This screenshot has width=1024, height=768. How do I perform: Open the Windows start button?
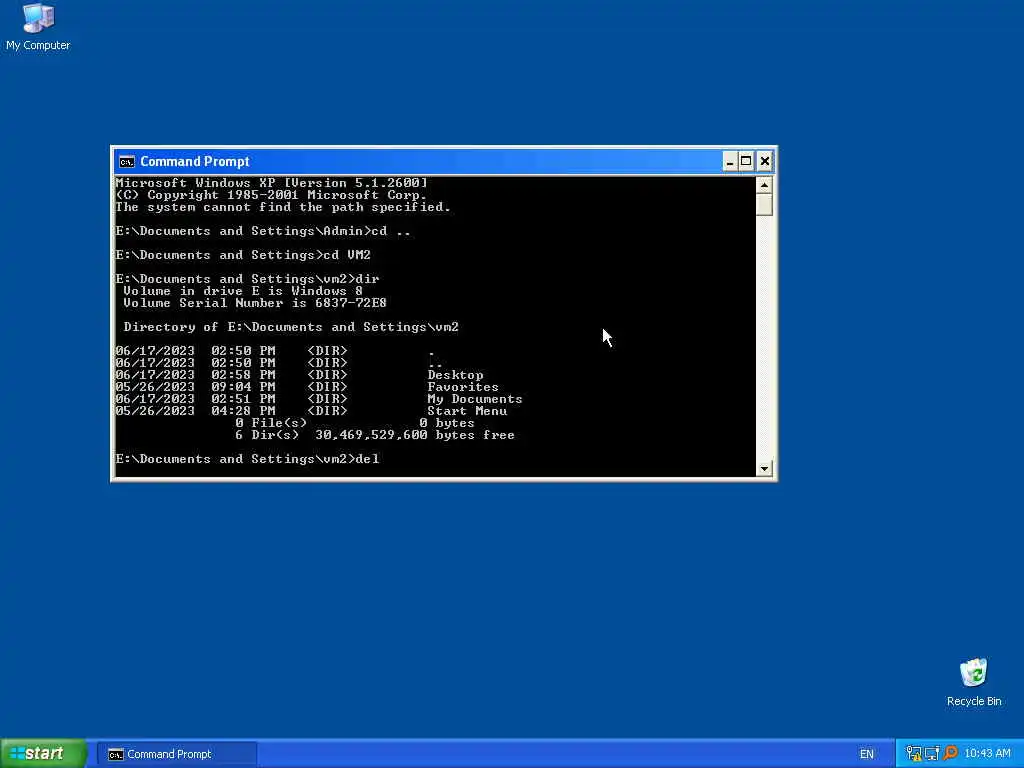click(43, 754)
